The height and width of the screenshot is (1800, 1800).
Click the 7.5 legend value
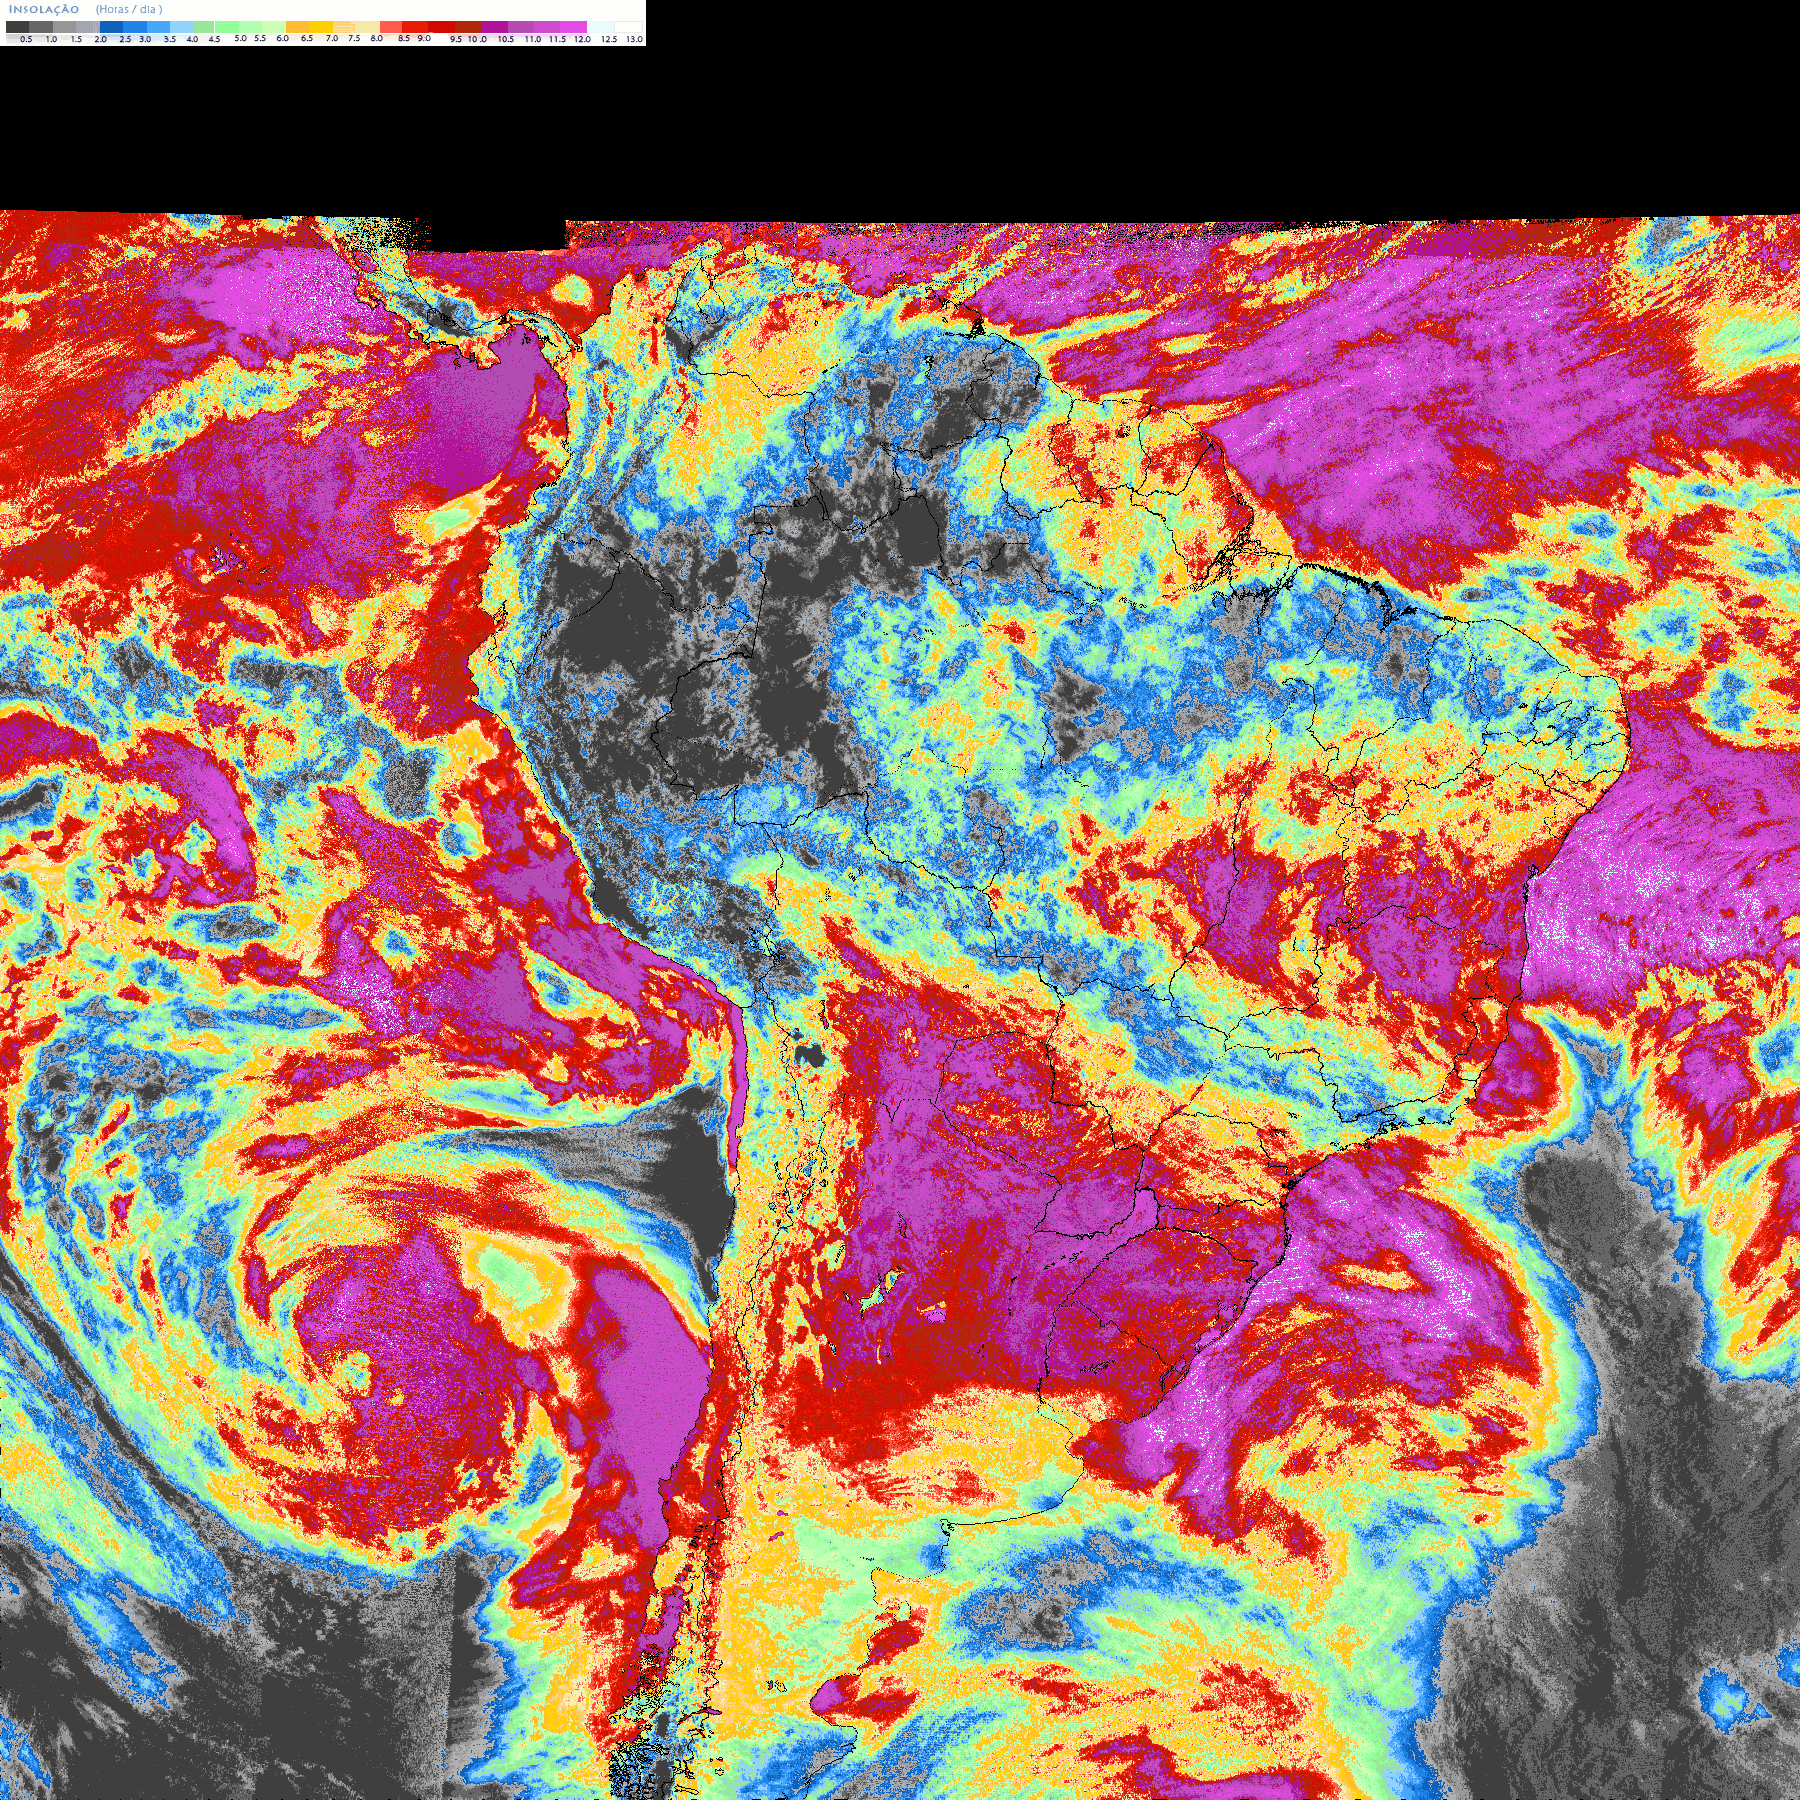354,38
